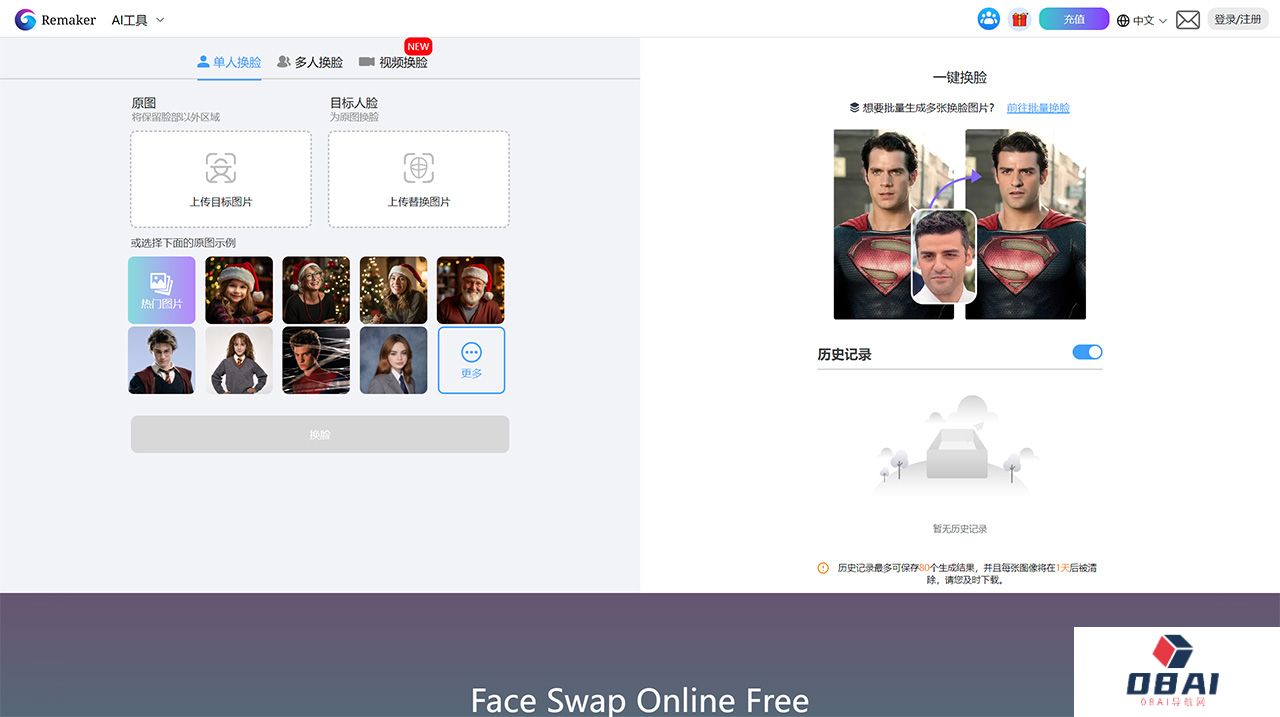Image resolution: width=1280 pixels, height=717 pixels.
Task: Select the bearded Santa man sample
Action: tap(471, 290)
